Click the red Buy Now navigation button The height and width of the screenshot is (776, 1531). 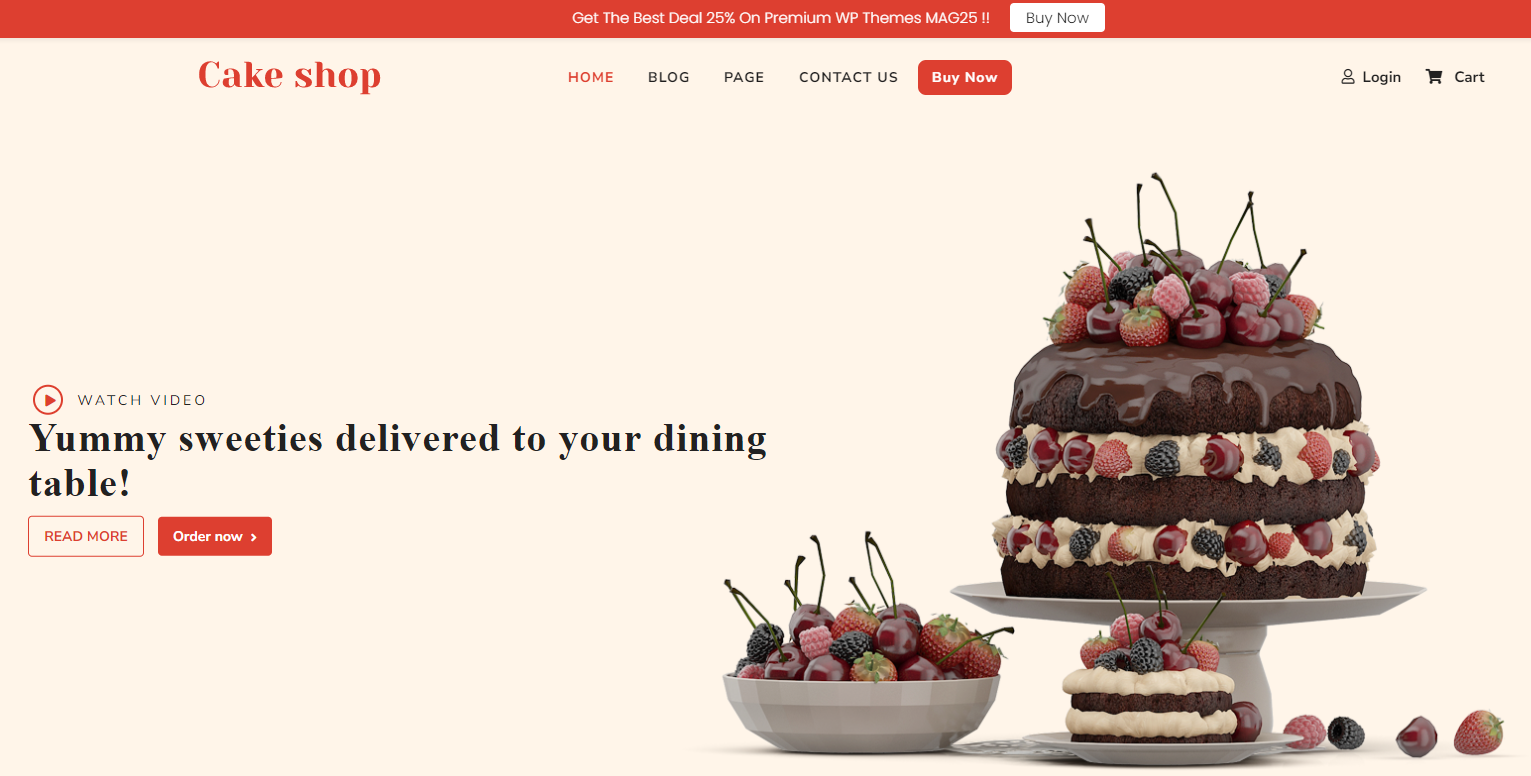[965, 78]
